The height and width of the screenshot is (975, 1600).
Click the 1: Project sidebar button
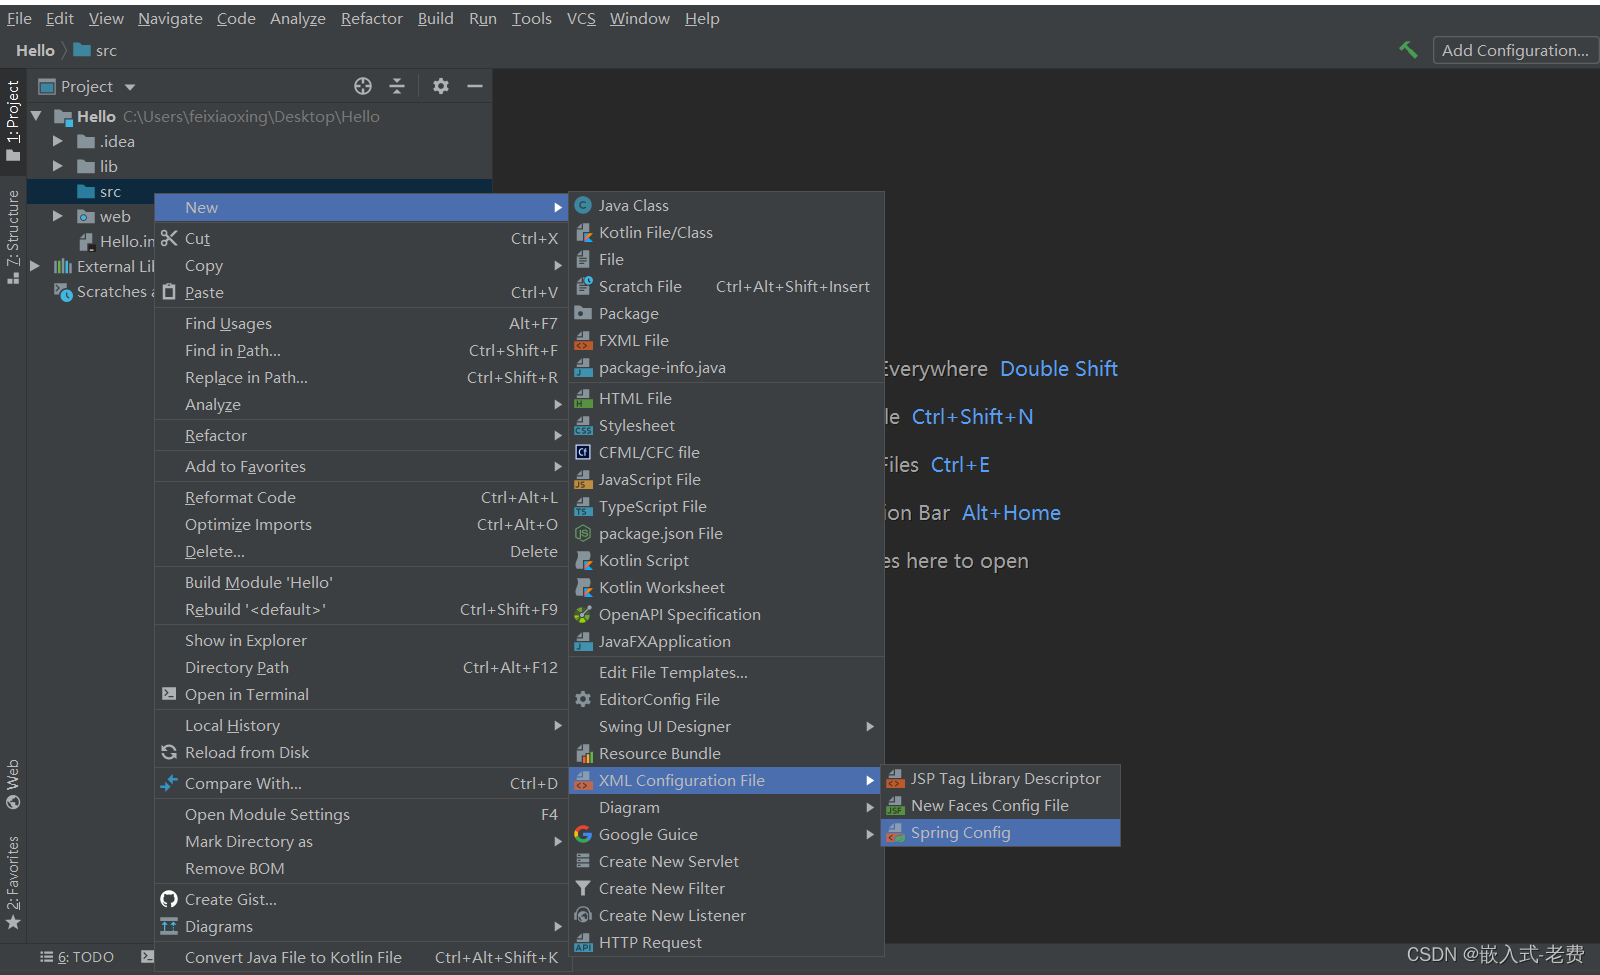click(14, 110)
